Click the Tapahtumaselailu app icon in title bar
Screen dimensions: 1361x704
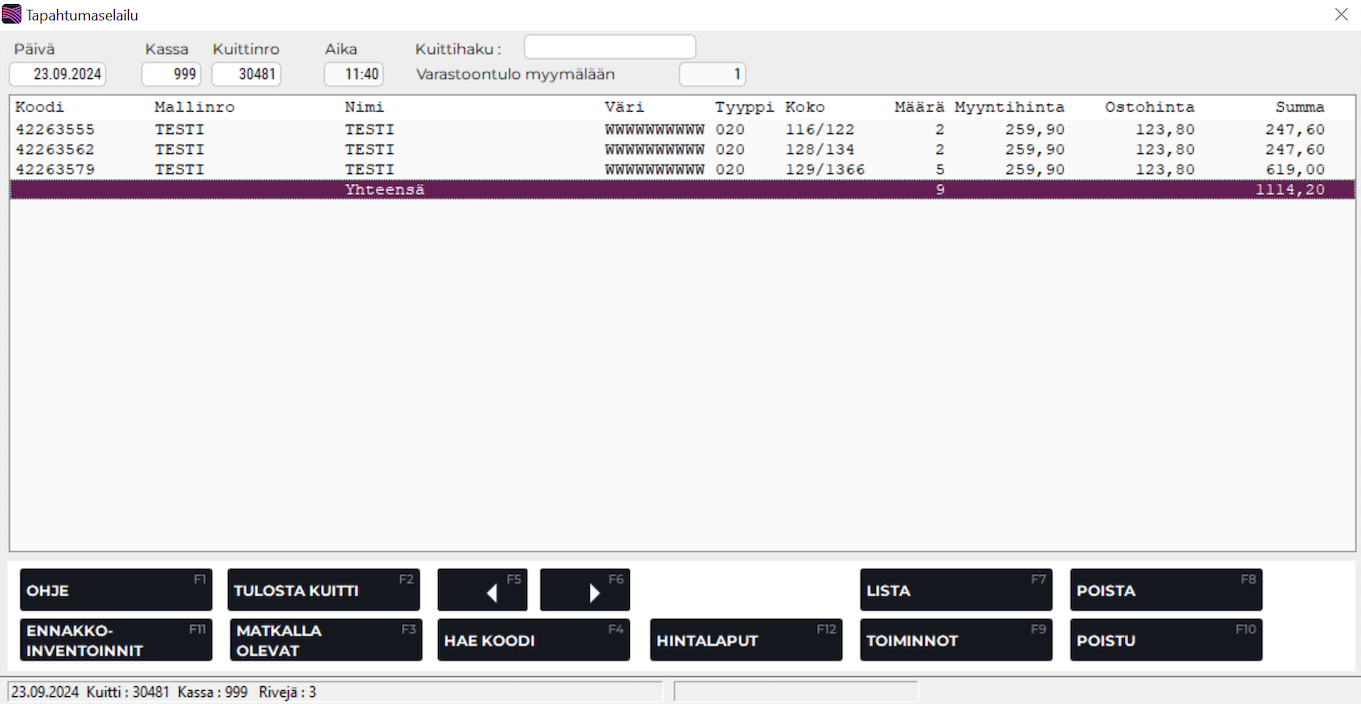12,14
